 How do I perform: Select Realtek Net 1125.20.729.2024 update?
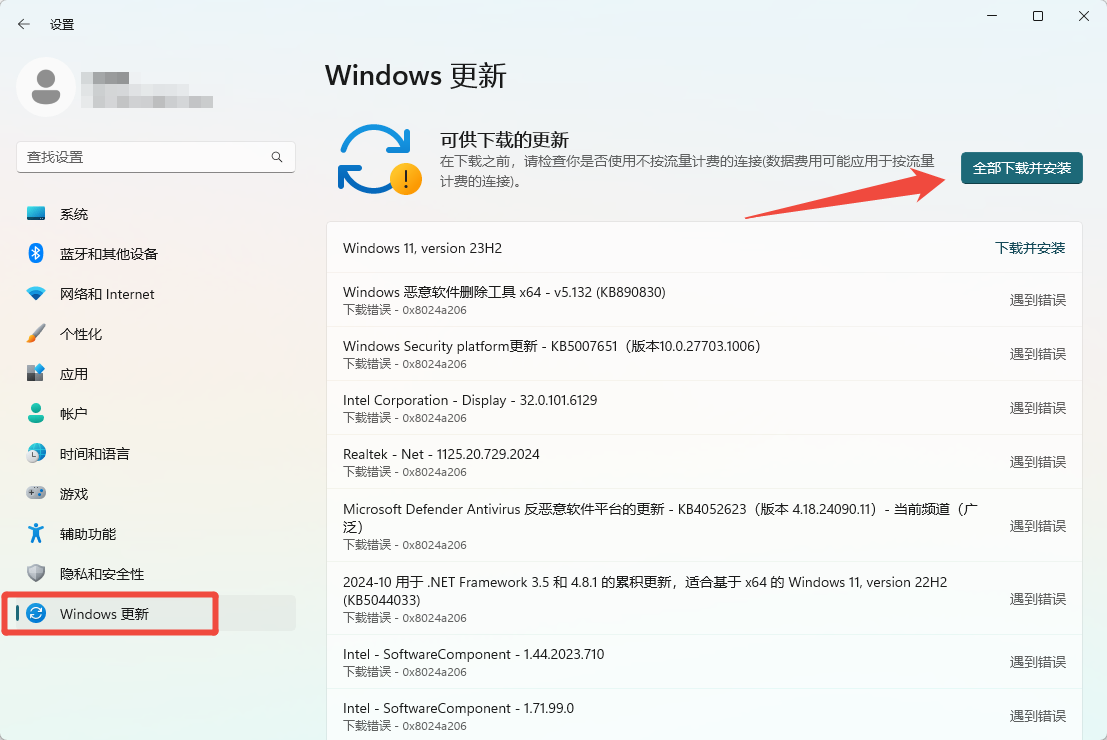click(704, 462)
